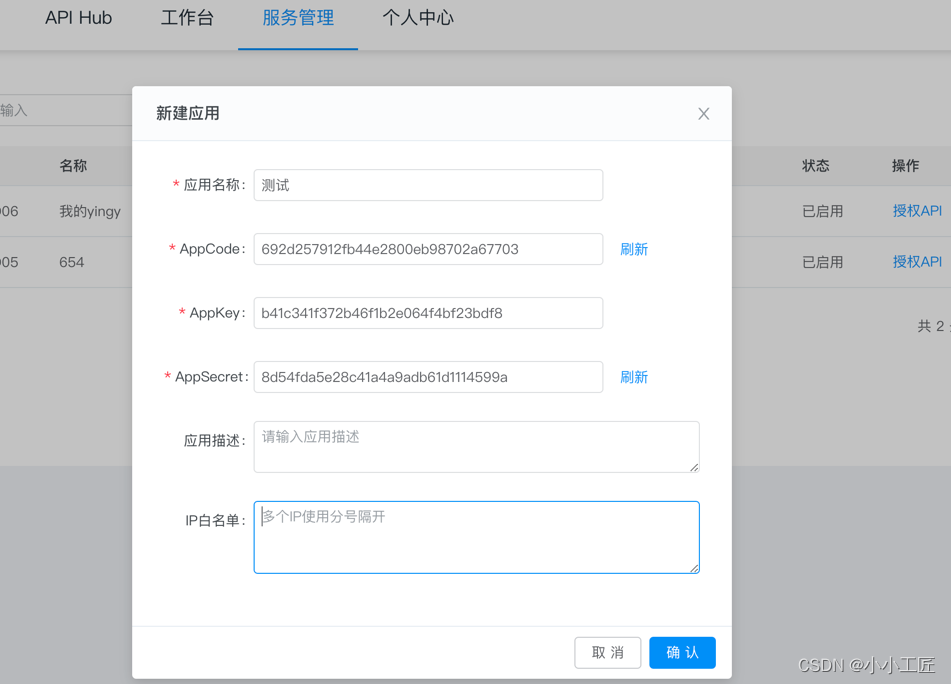Close the 新建应用 dialog via the X icon
The image size is (951, 684).
703,113
